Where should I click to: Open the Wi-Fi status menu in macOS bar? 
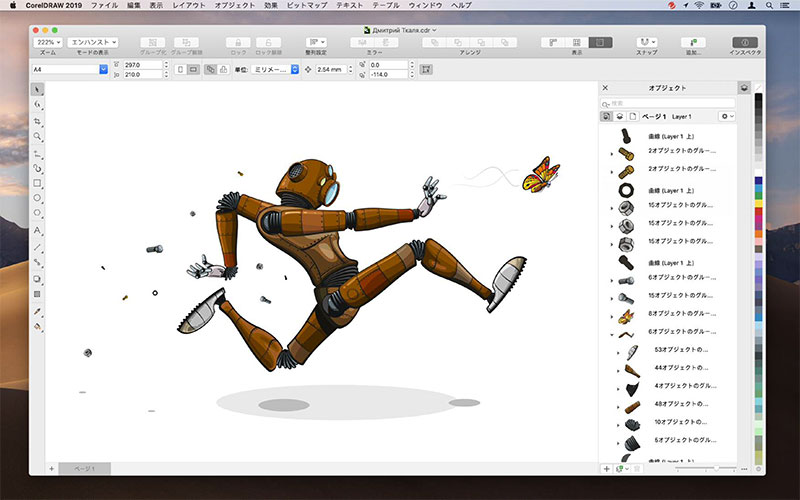(x=699, y=5)
